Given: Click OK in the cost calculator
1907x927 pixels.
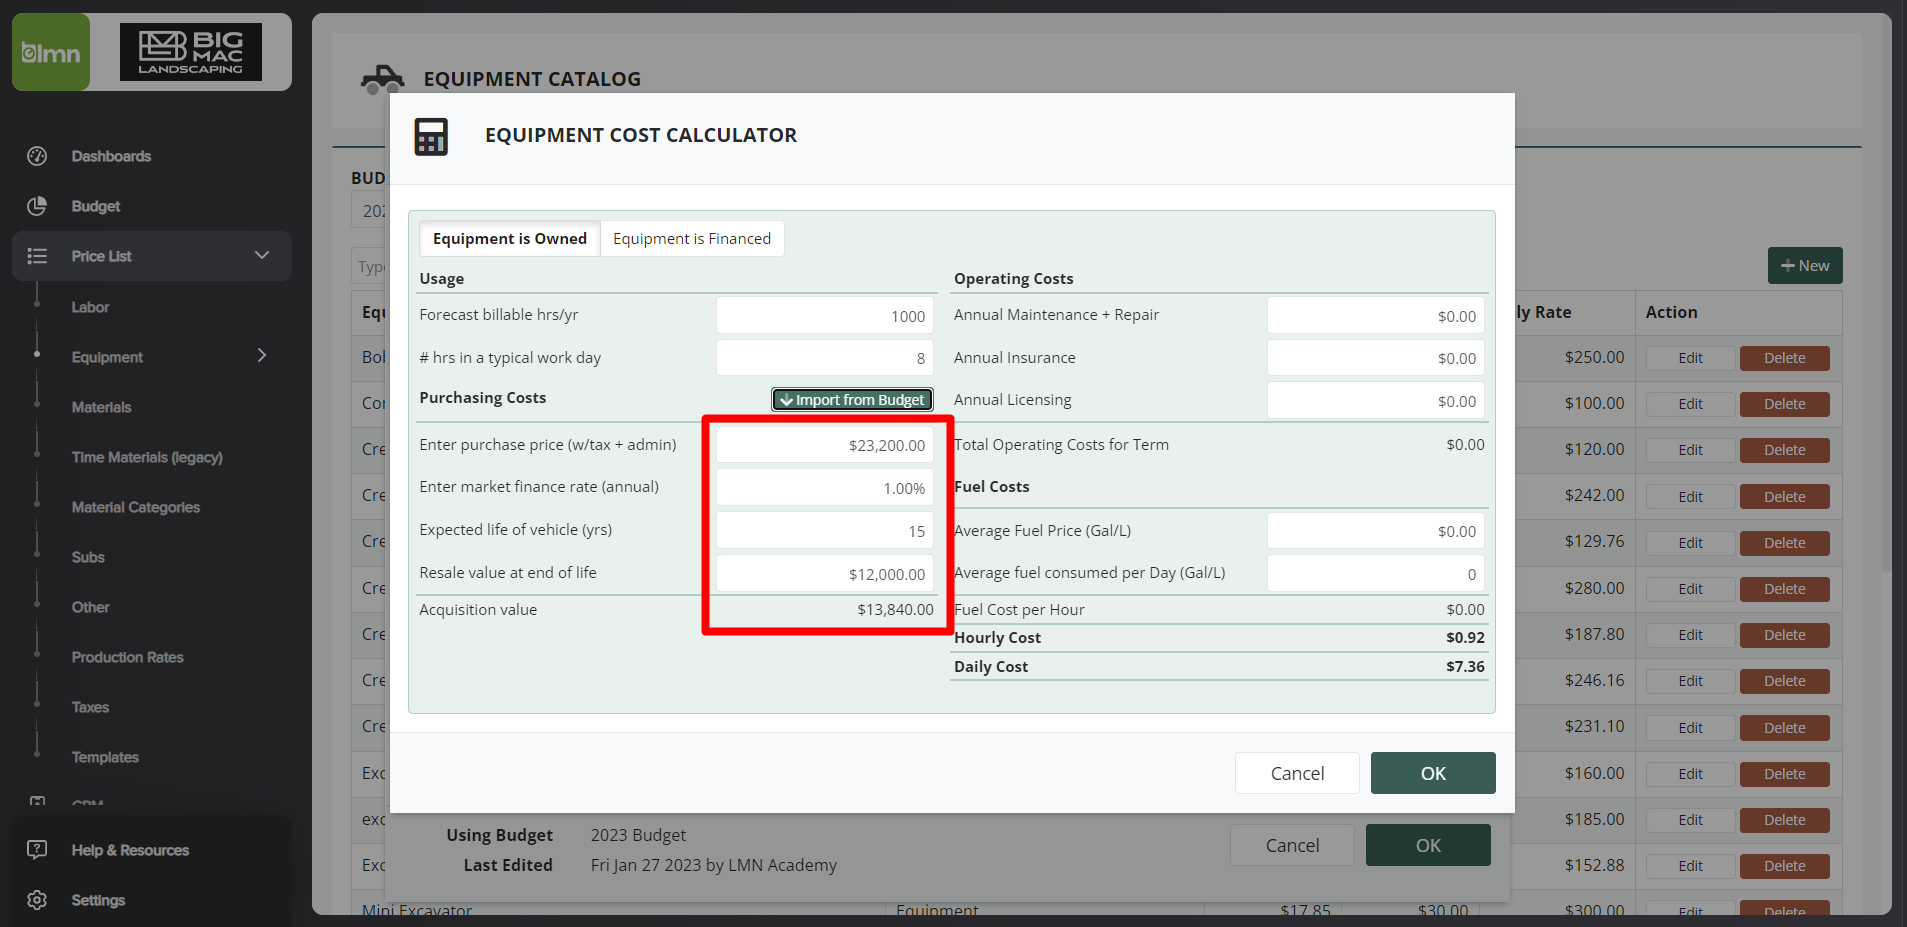Looking at the screenshot, I should (x=1433, y=773).
